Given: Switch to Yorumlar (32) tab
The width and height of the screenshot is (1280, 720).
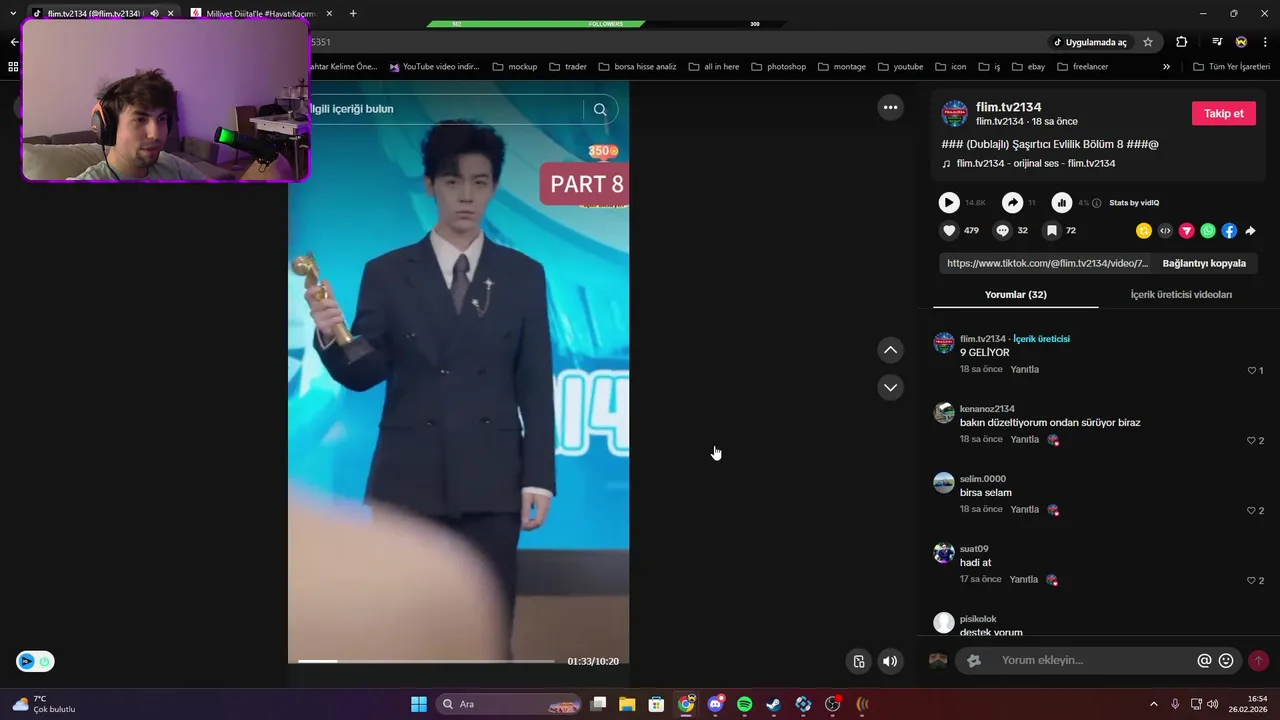Looking at the screenshot, I should coord(1015,294).
